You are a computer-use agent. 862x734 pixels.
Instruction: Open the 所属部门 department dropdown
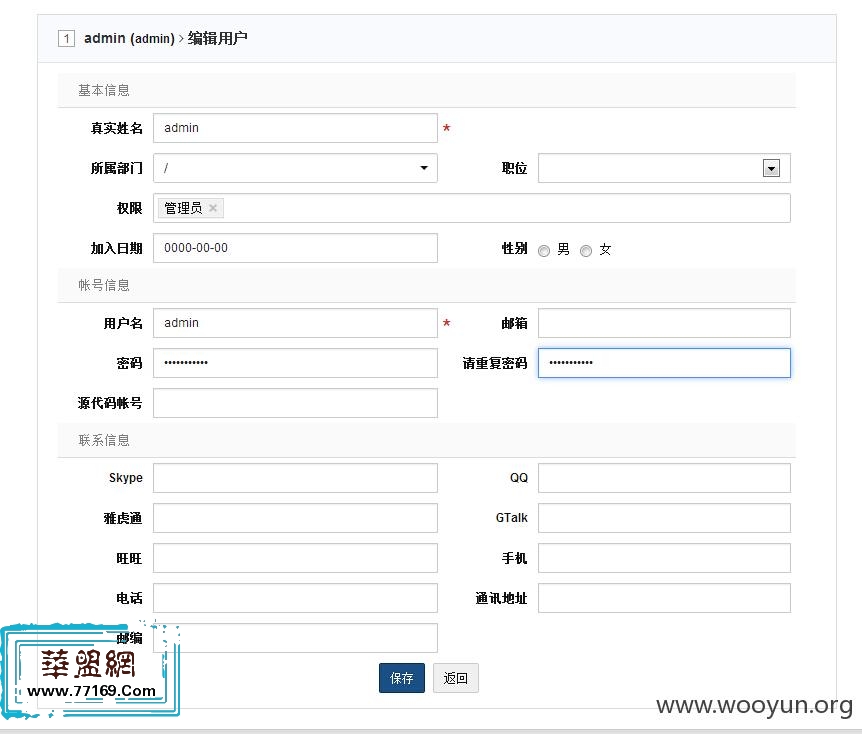(x=424, y=168)
